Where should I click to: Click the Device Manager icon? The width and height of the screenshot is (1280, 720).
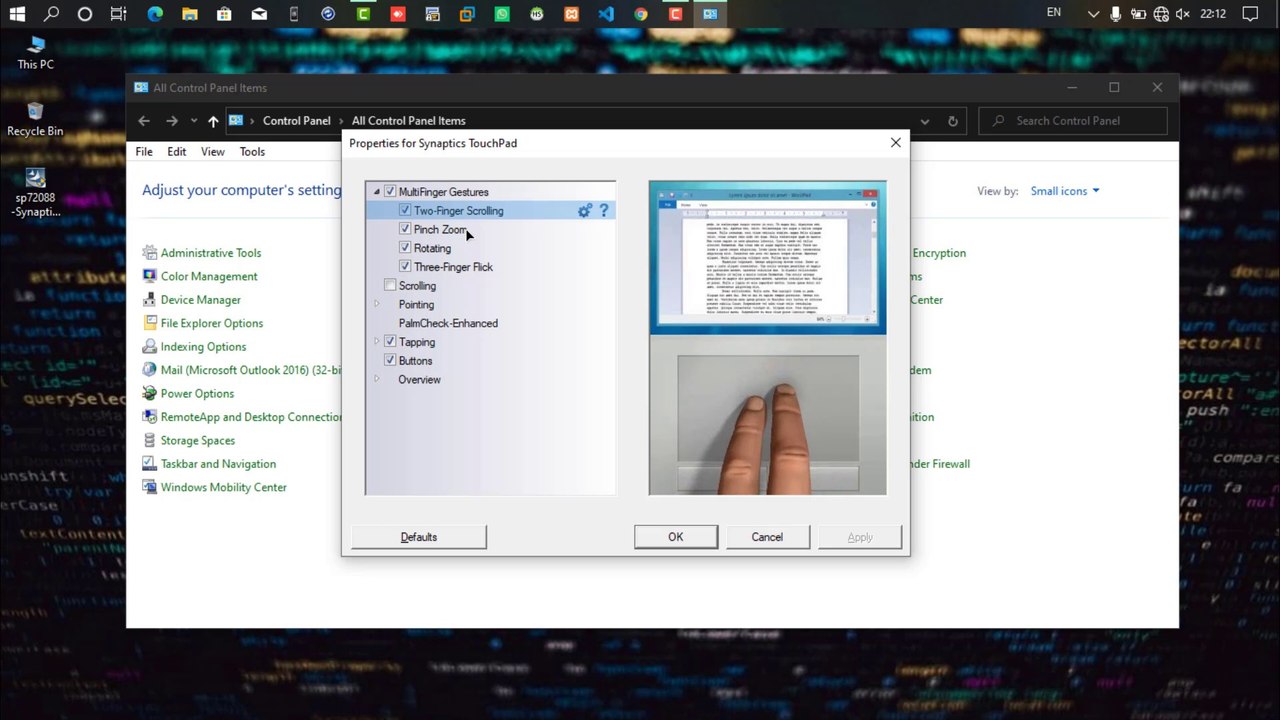(150, 300)
